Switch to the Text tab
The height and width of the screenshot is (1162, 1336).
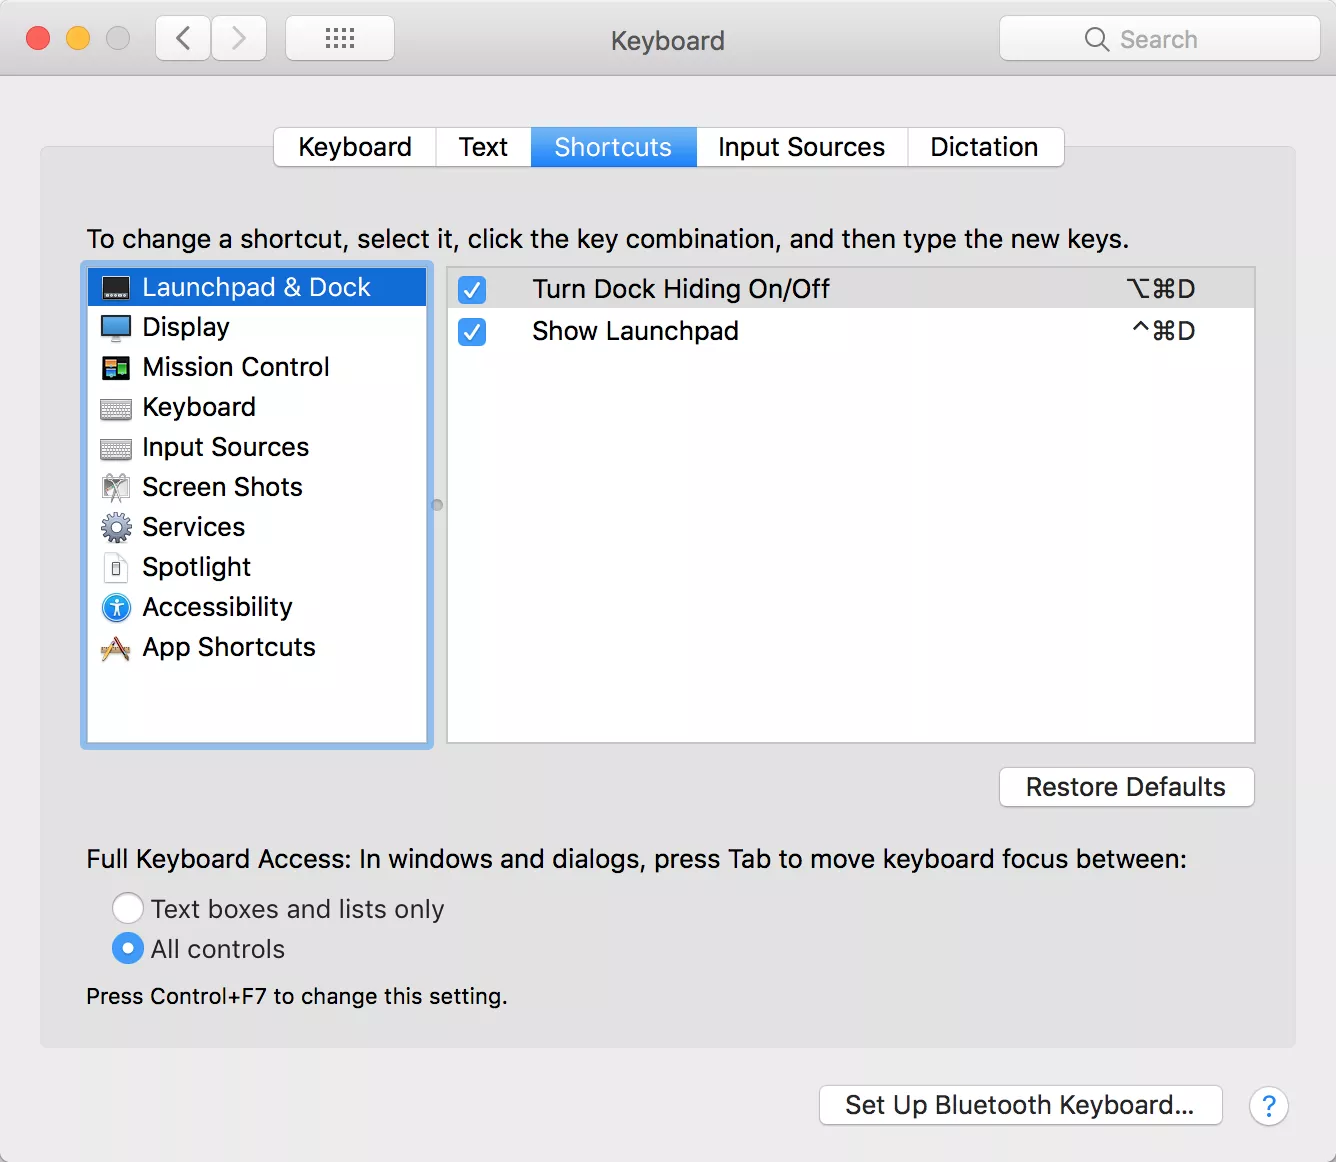tap(483, 147)
